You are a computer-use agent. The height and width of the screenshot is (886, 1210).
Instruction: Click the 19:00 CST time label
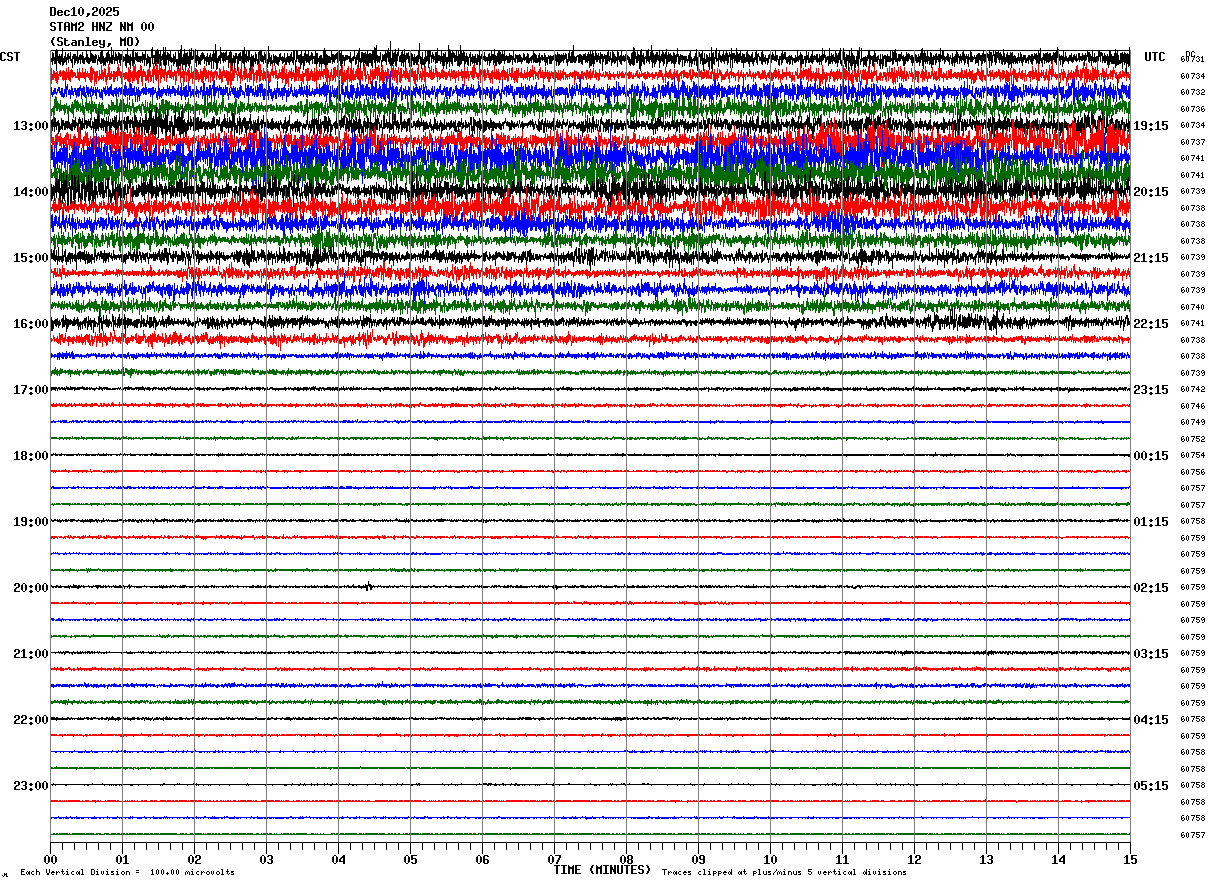[x=30, y=522]
